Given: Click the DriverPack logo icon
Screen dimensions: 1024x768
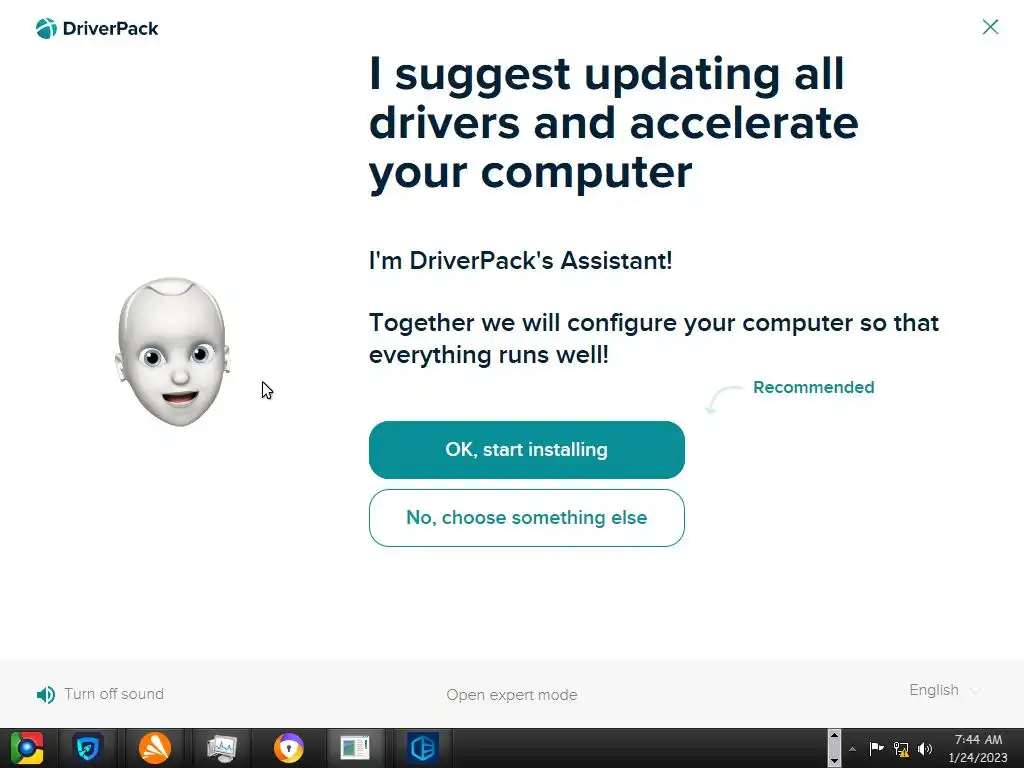Looking at the screenshot, I should click(46, 29).
